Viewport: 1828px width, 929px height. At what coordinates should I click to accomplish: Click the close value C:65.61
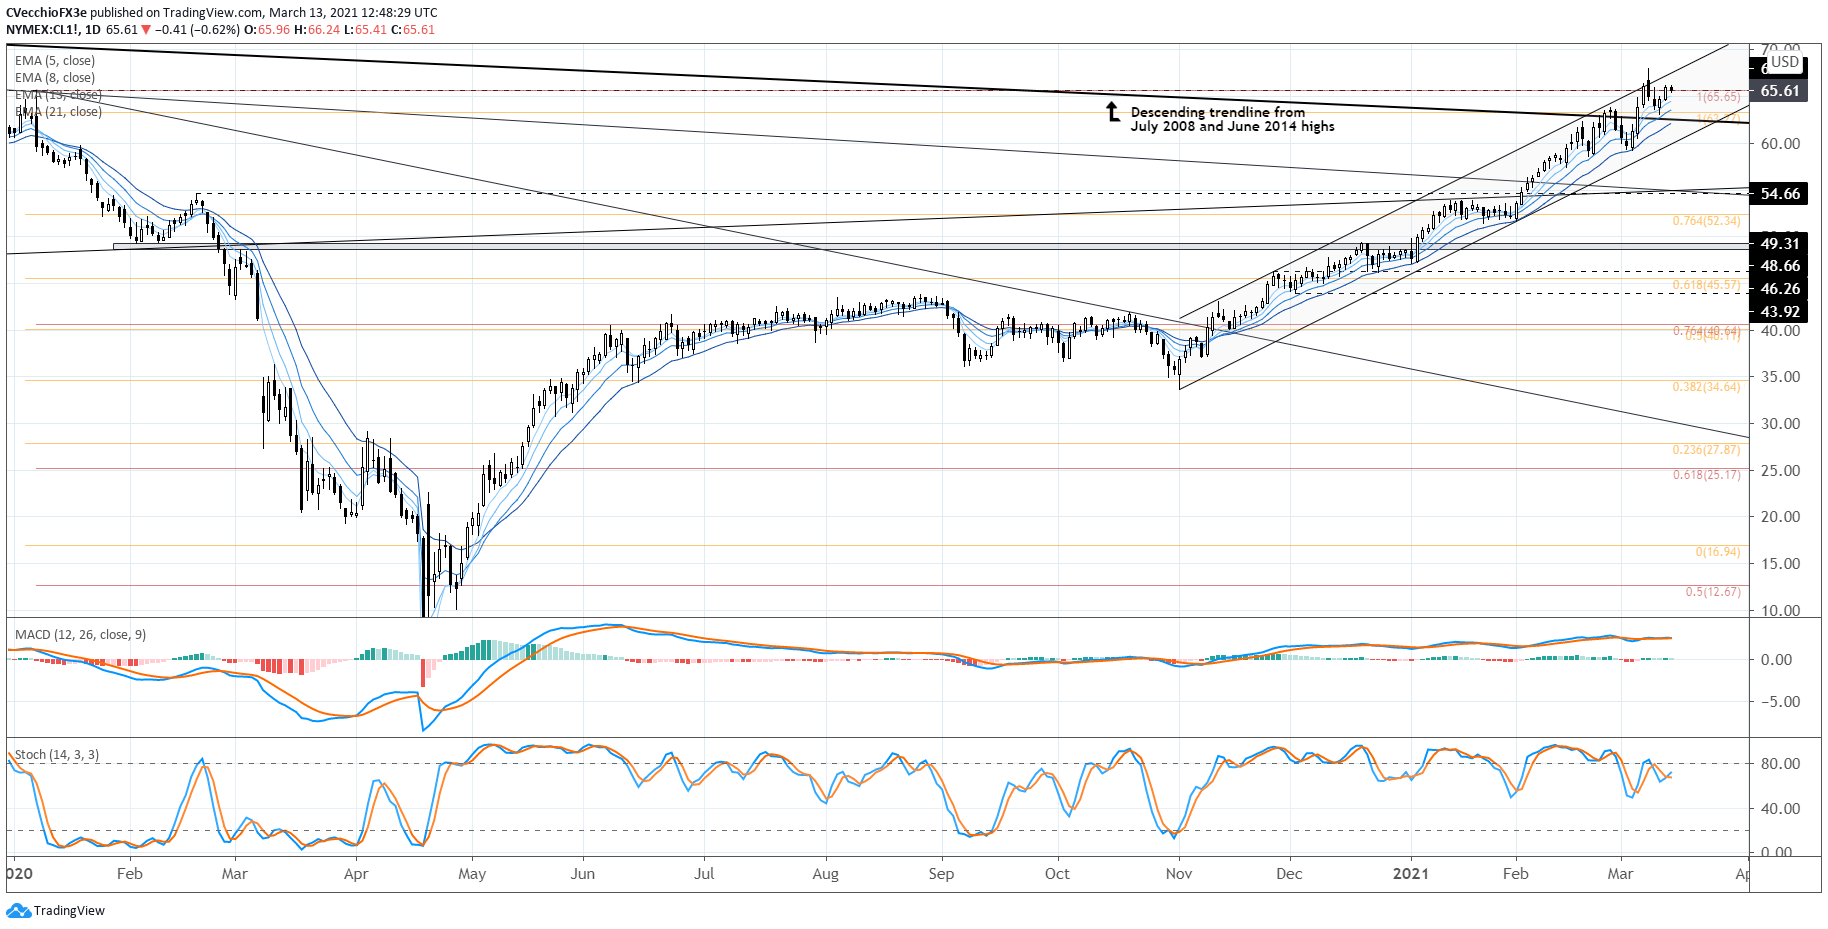coord(413,30)
